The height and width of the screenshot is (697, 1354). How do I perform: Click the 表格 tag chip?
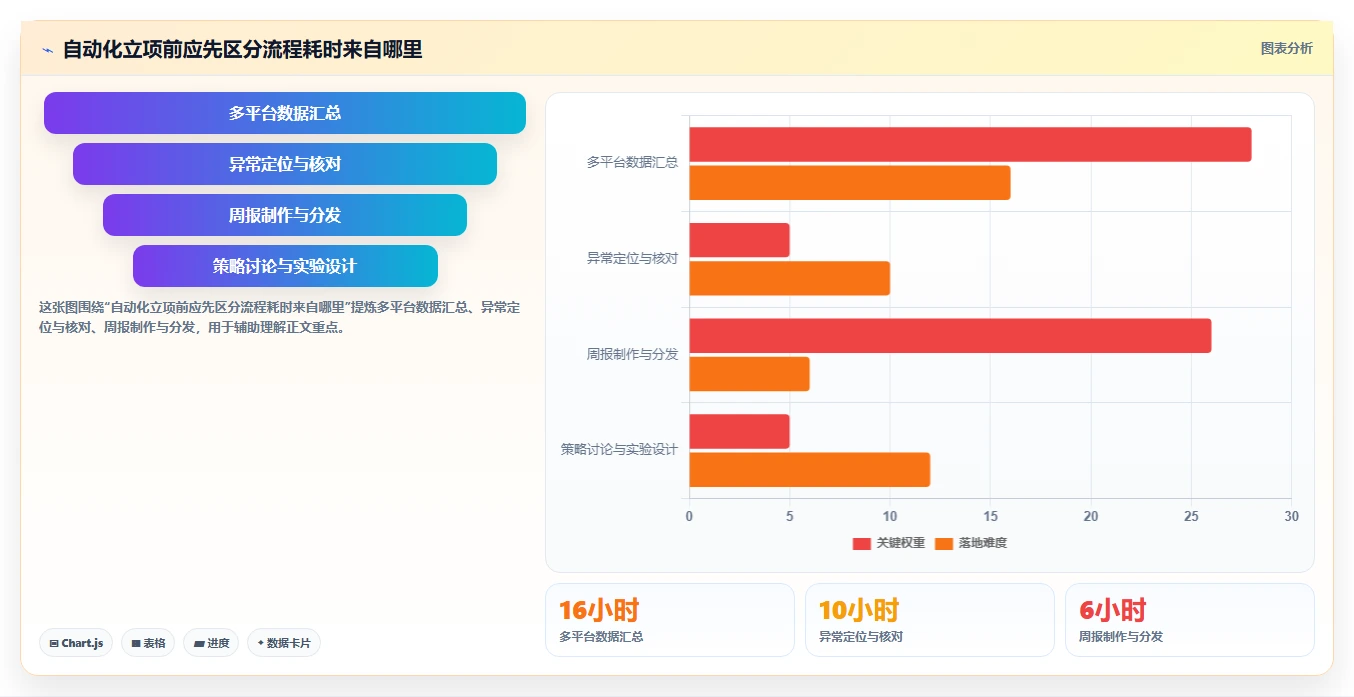pos(148,643)
